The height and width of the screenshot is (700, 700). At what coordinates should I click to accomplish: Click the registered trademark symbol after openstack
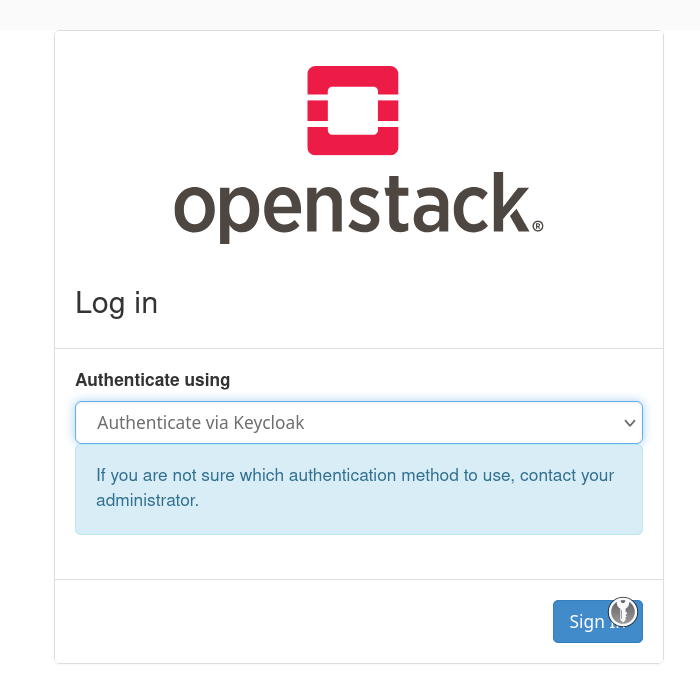tap(538, 227)
